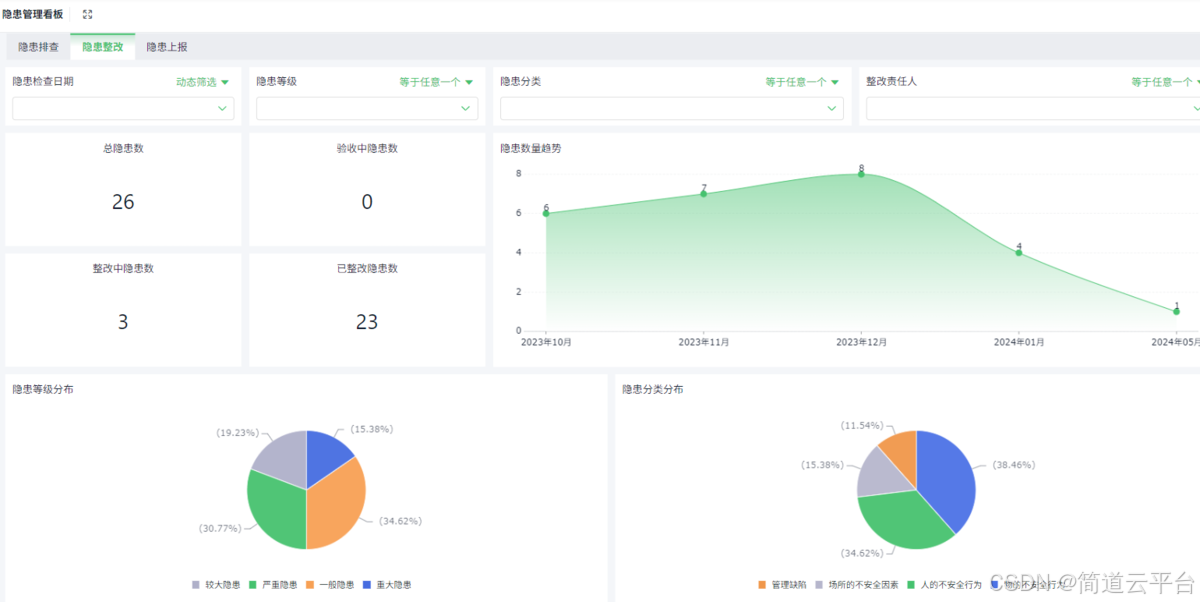Click the orange 34.62% slice in 隐患等级分布 pie

(338, 505)
